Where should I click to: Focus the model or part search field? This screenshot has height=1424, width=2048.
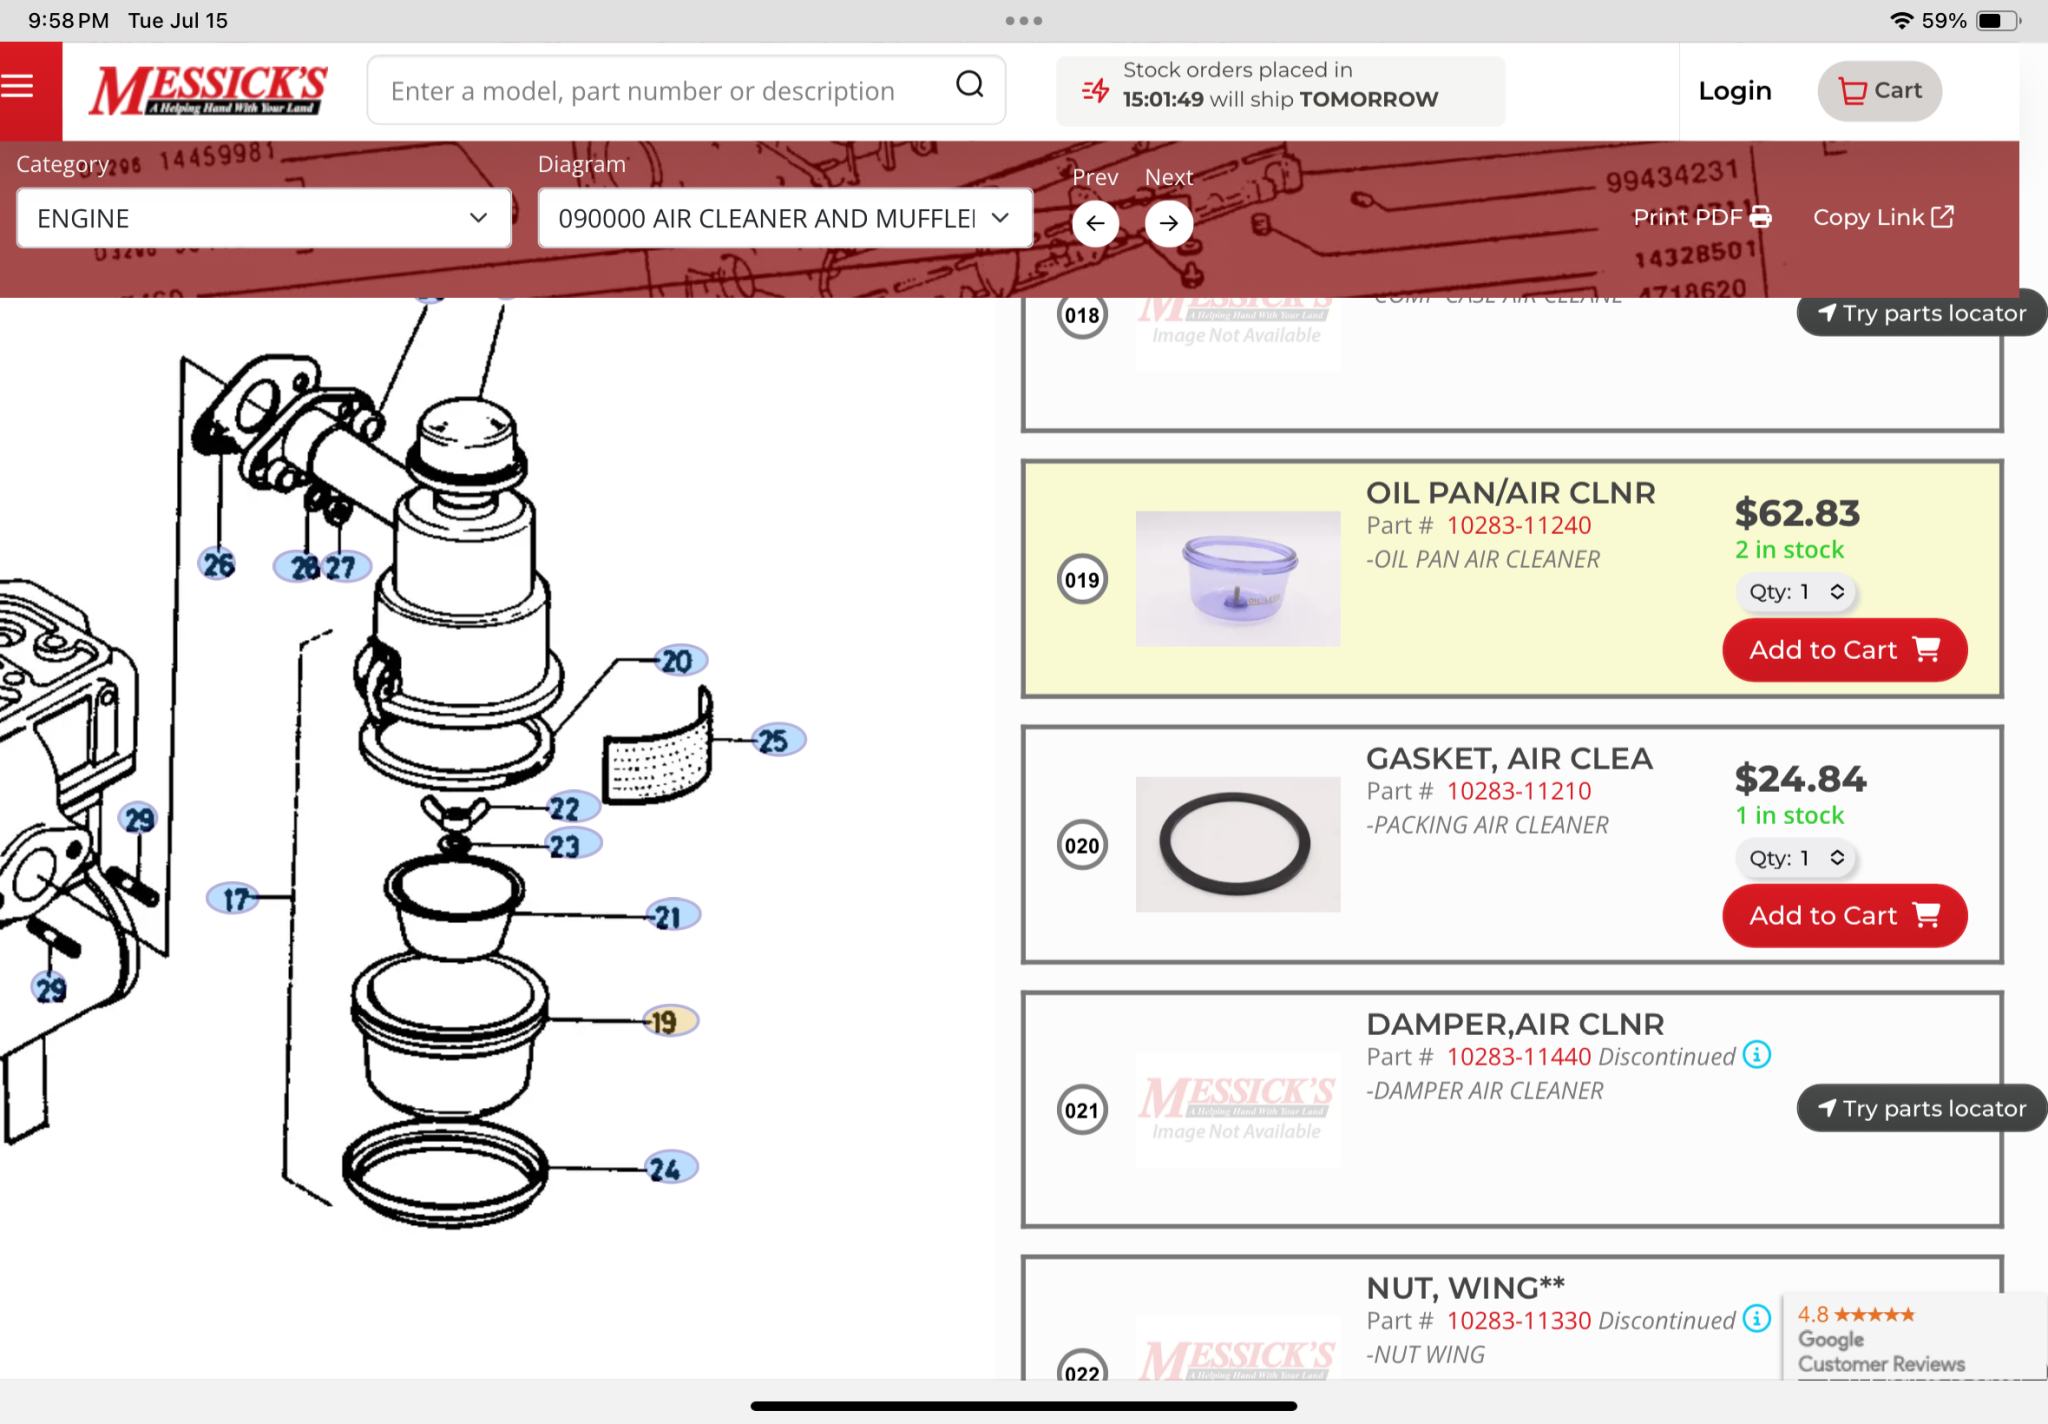(685, 90)
